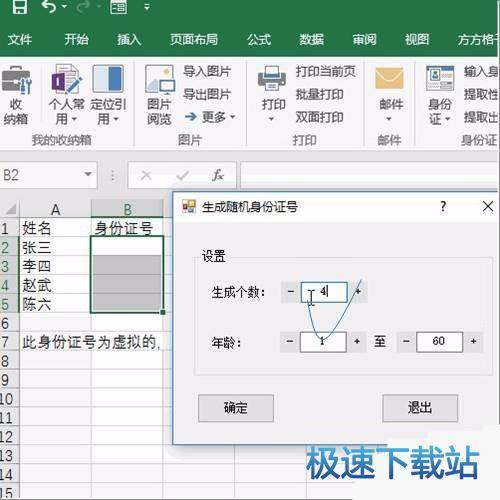Click the dialog title icon
500x500 pixels.
(x=189, y=207)
